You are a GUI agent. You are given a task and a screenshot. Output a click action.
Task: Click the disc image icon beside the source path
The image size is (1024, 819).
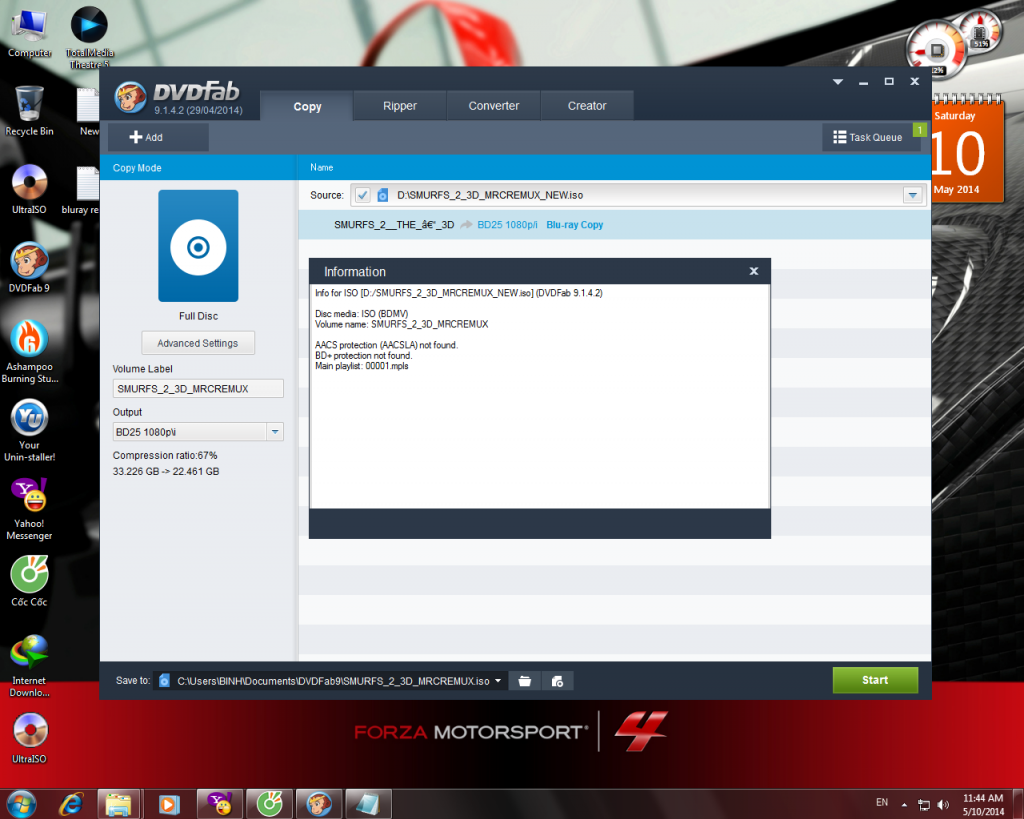(x=383, y=195)
